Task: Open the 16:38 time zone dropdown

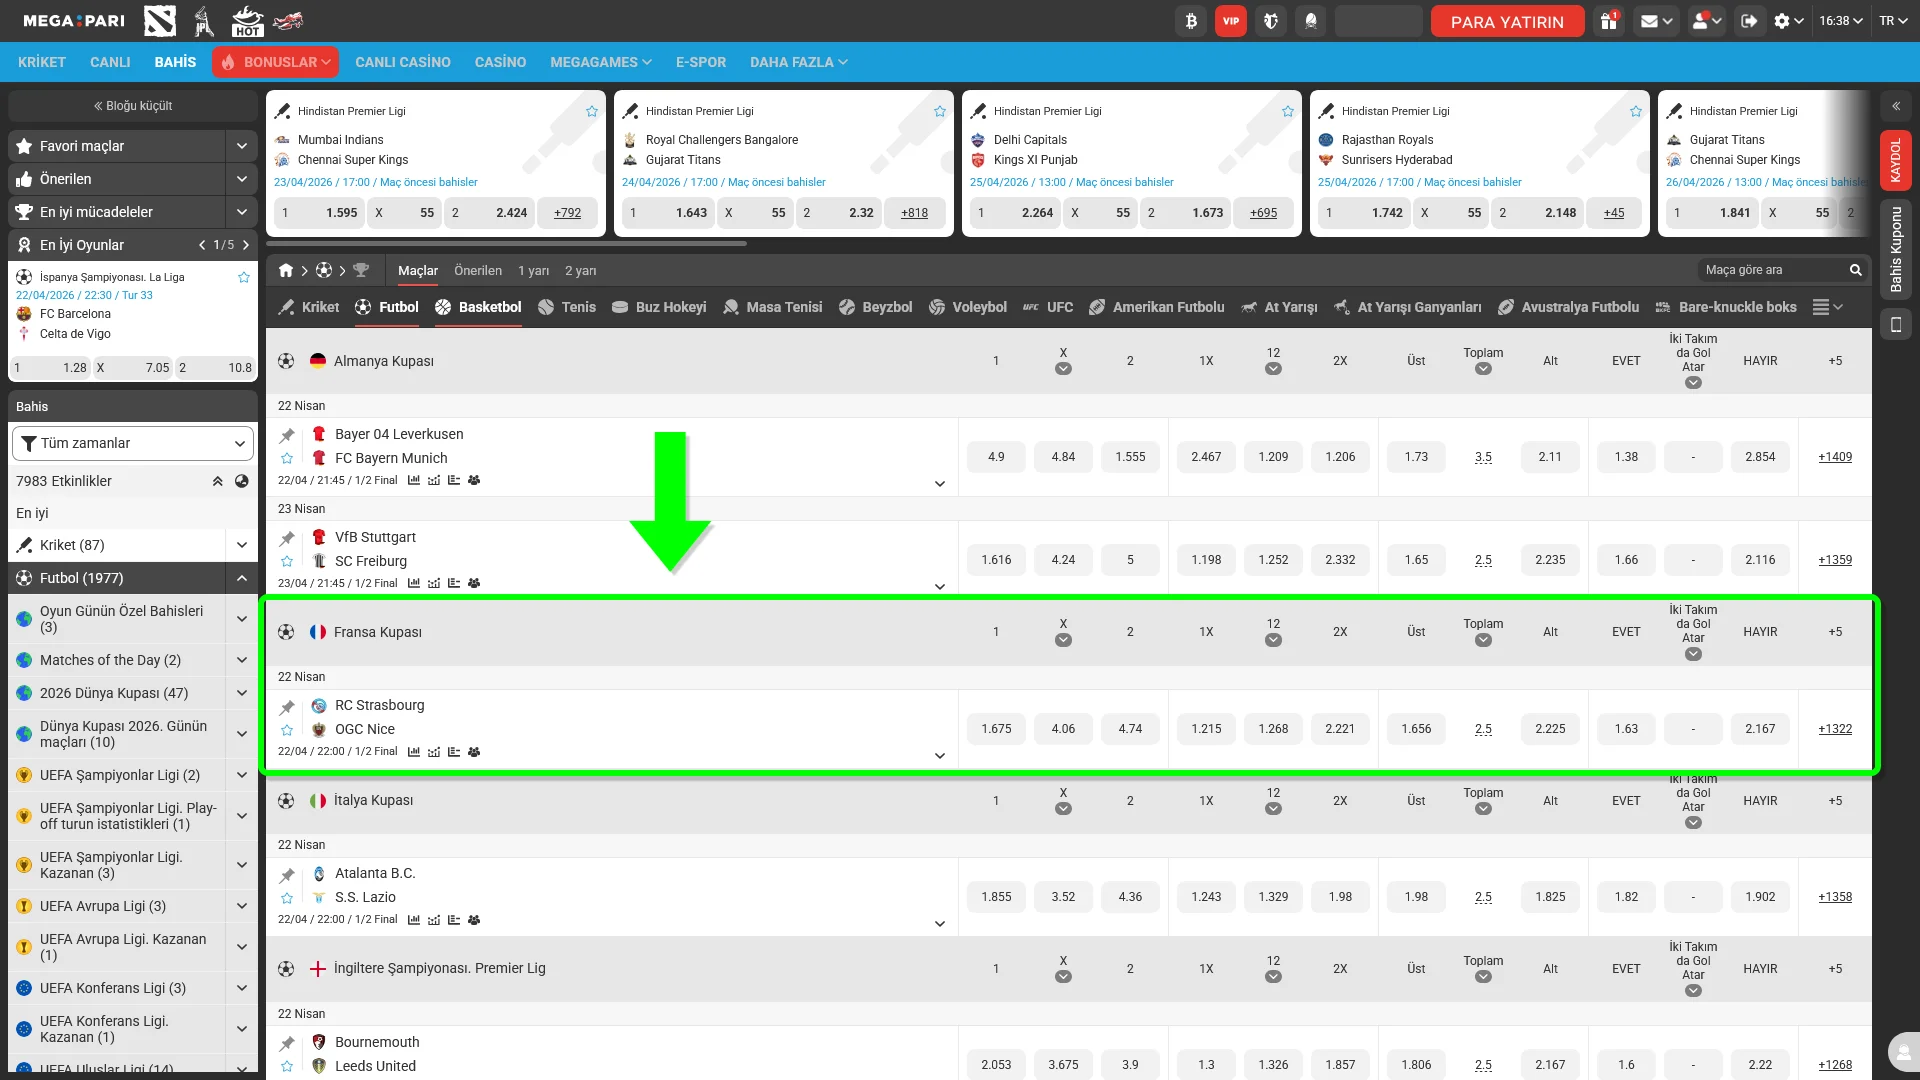Action: 1841,21
